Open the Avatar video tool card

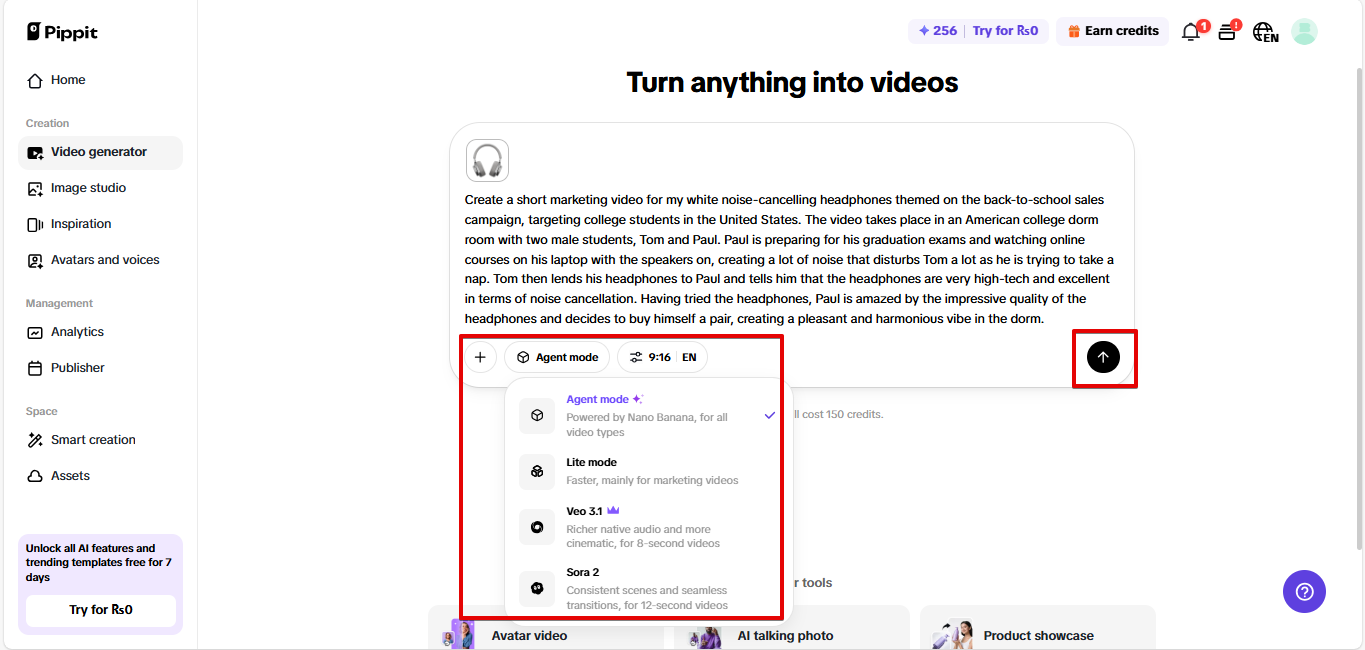pos(546,628)
